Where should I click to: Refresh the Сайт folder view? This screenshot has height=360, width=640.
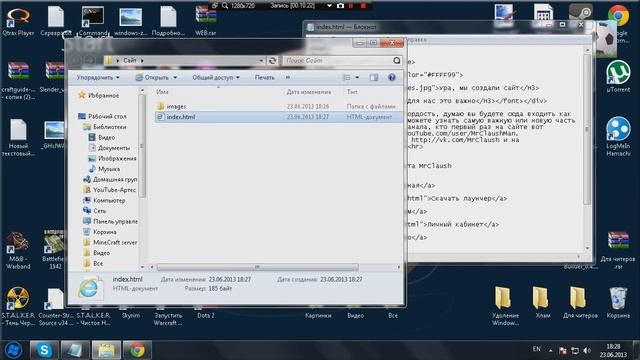pos(272,60)
